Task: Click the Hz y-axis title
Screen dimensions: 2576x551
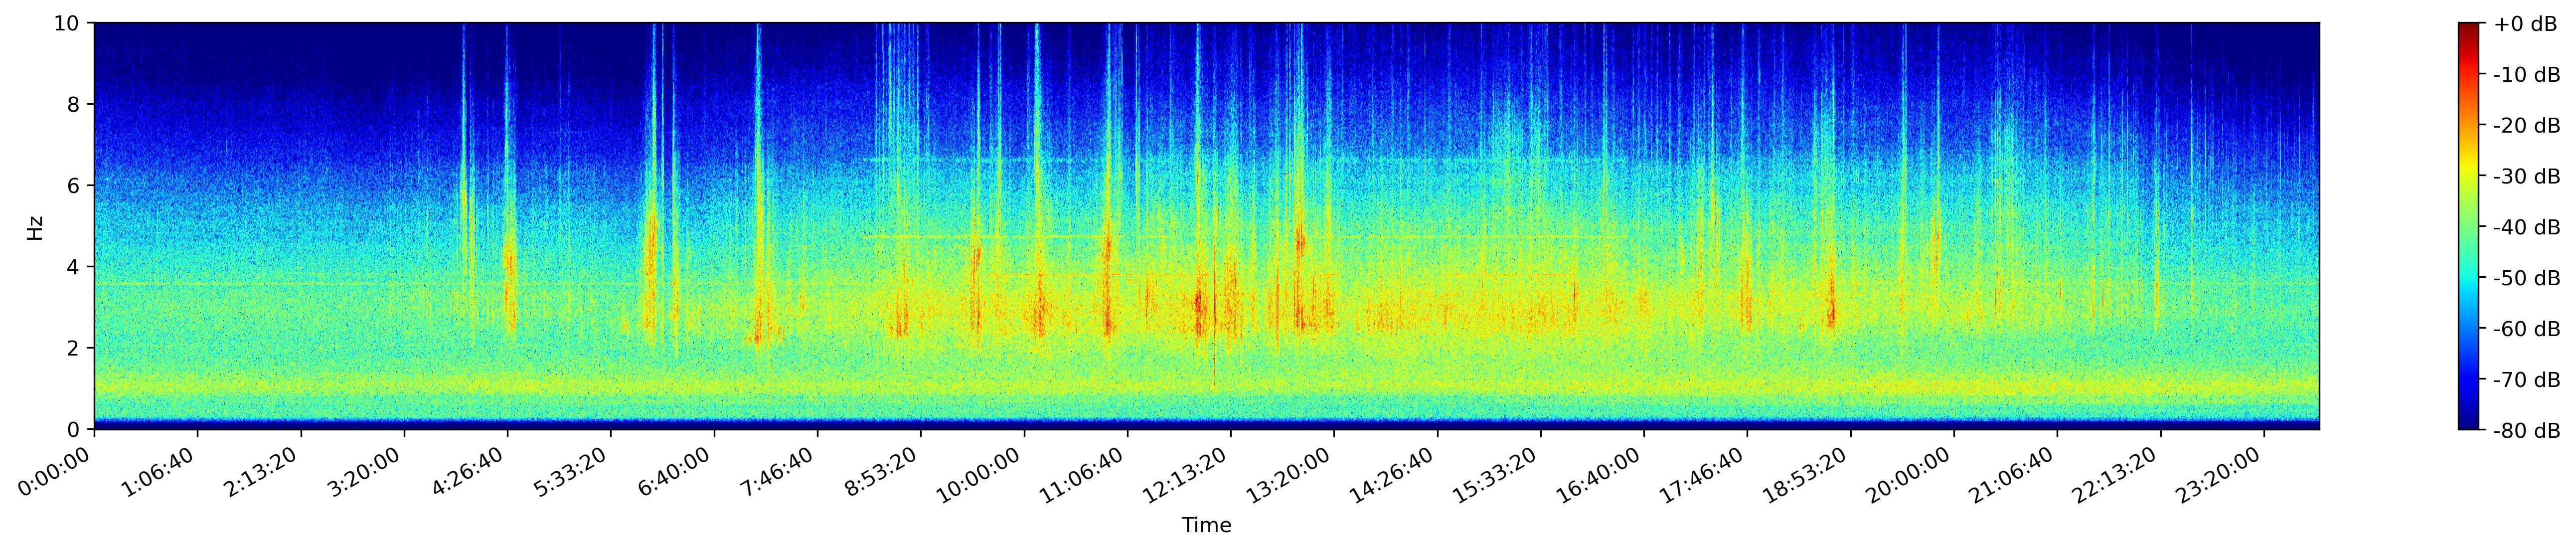Action: tap(35, 227)
